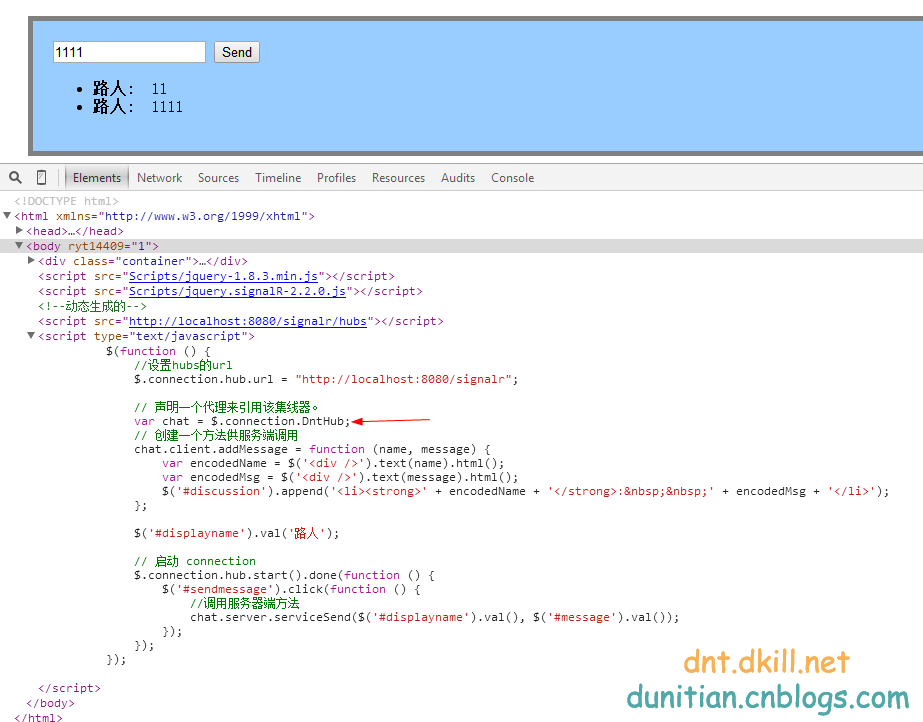Open the Elements tab

coord(97,178)
